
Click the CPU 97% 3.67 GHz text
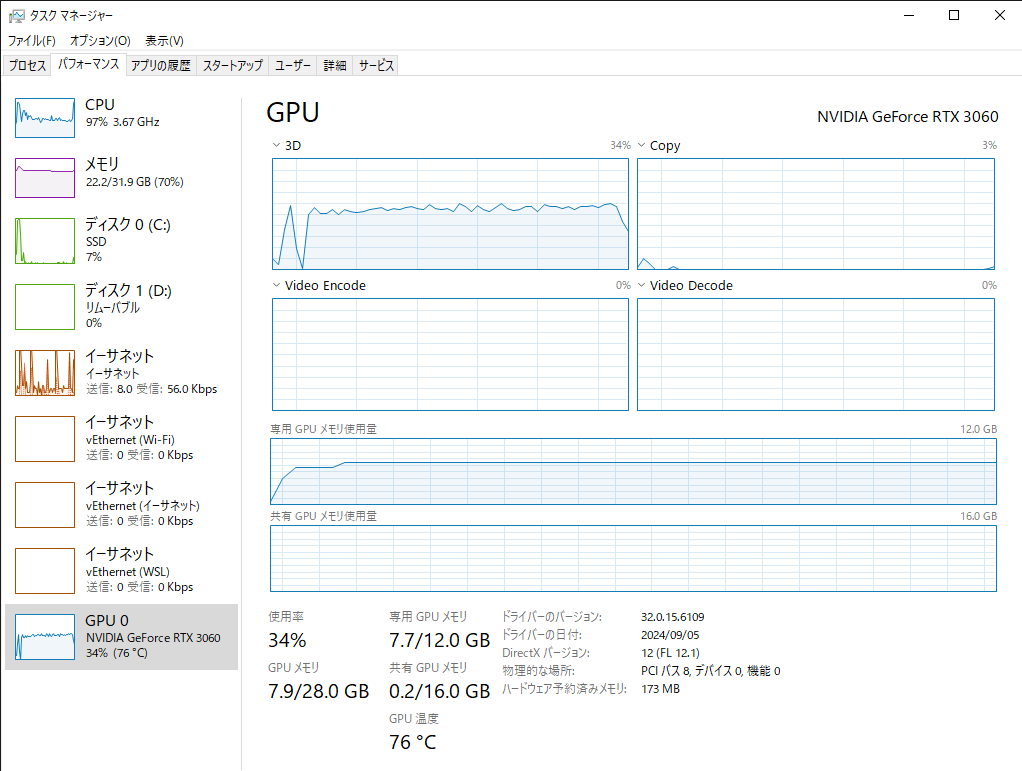coord(123,122)
